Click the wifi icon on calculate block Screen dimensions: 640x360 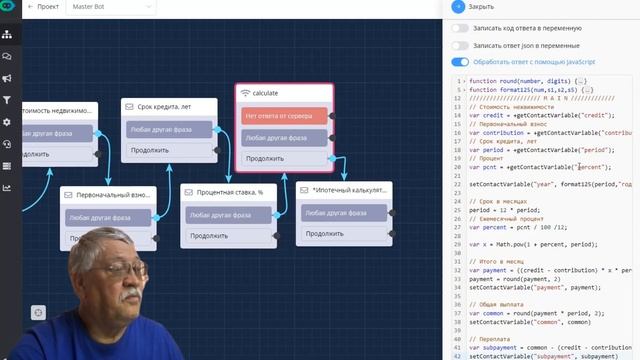point(245,93)
